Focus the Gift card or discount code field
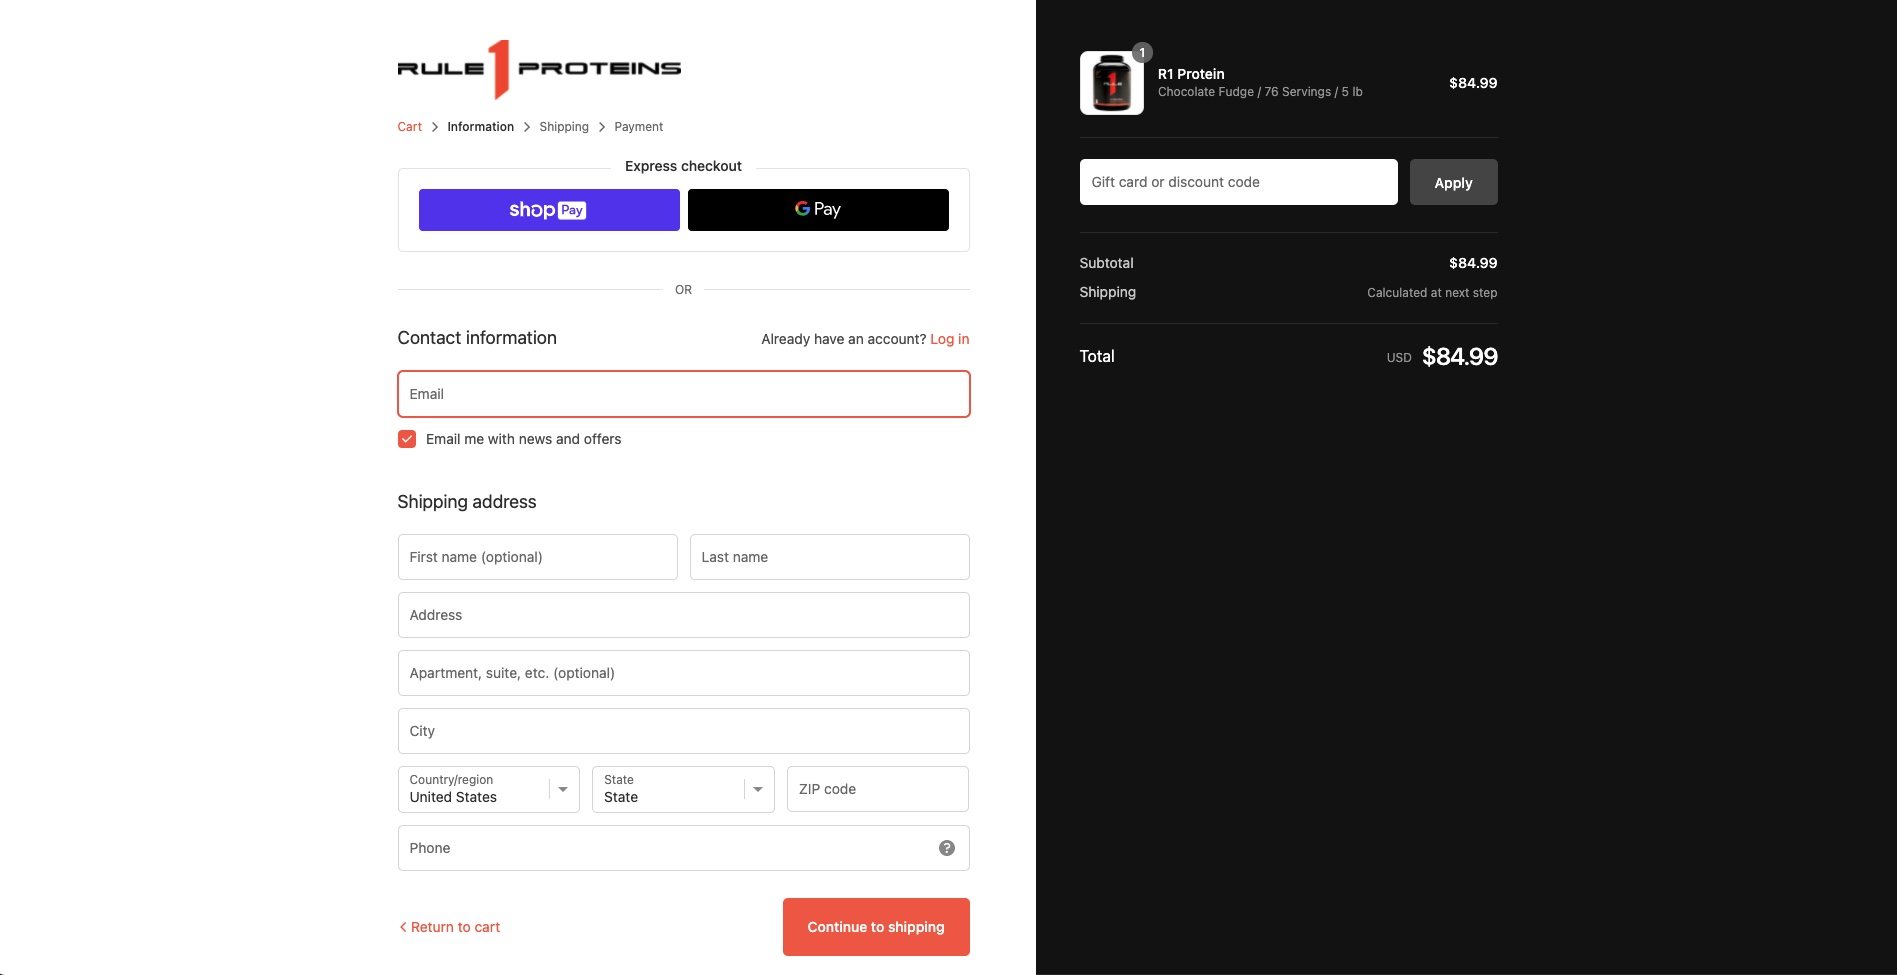The width and height of the screenshot is (1897, 975). point(1239,182)
